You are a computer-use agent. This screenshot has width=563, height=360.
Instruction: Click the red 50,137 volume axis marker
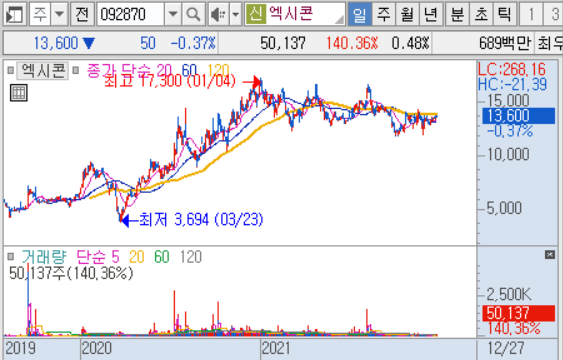[x=518, y=313]
